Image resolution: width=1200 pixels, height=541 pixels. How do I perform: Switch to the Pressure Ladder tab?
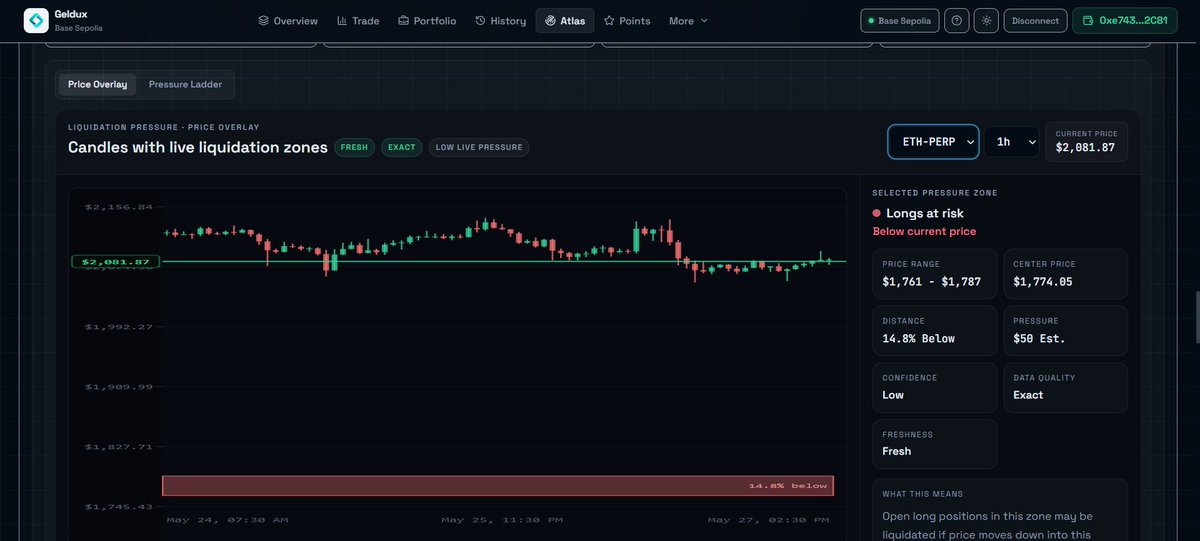(x=185, y=84)
